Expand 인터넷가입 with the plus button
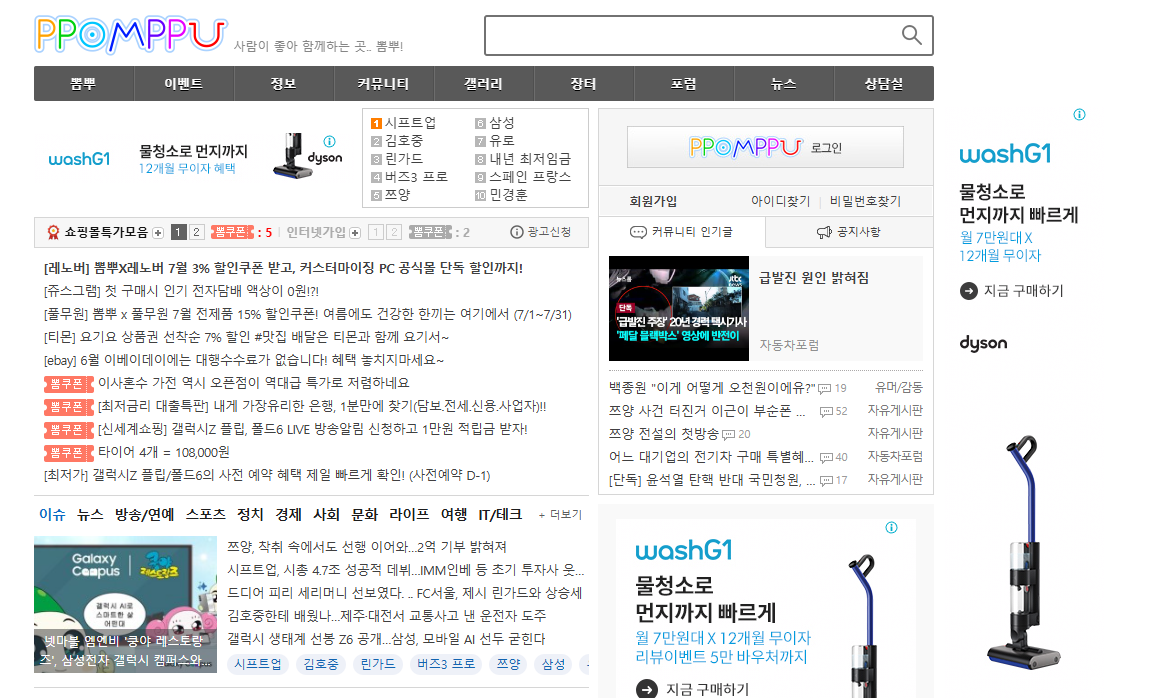 [355, 232]
